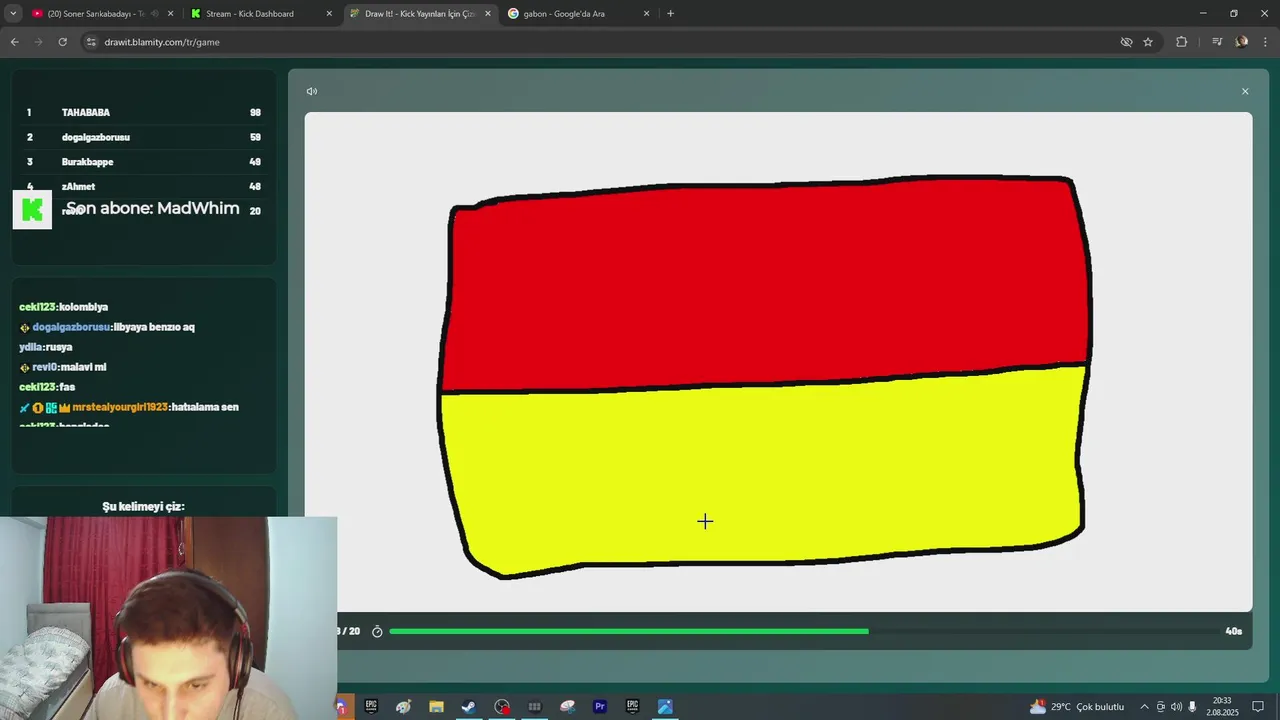1280x720 pixels.
Task: Reload the Draw It page
Action: [x=62, y=42]
